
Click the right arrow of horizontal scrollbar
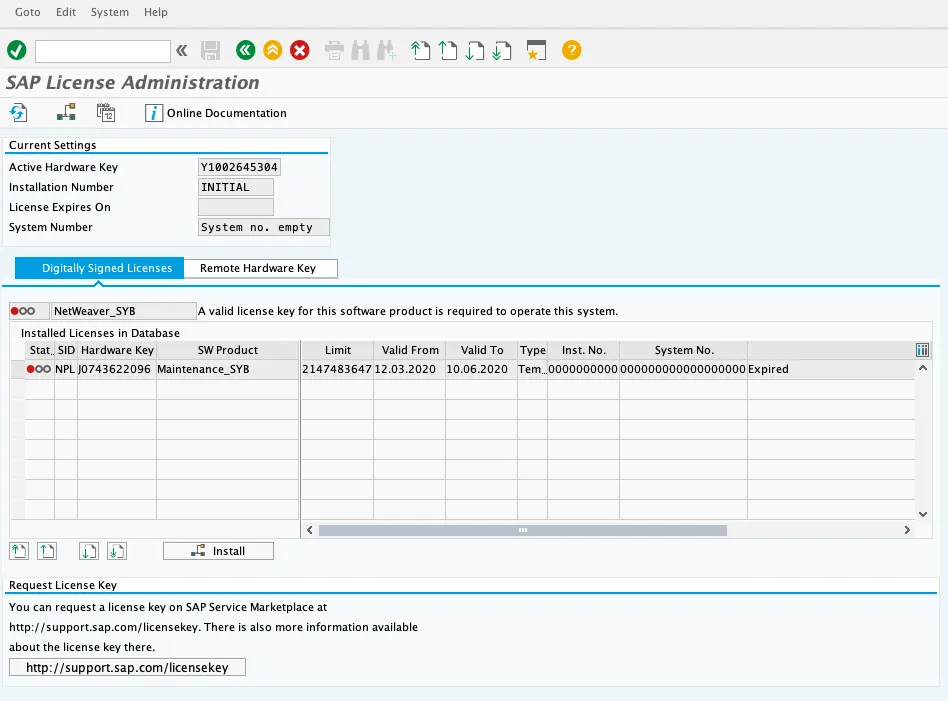click(907, 530)
